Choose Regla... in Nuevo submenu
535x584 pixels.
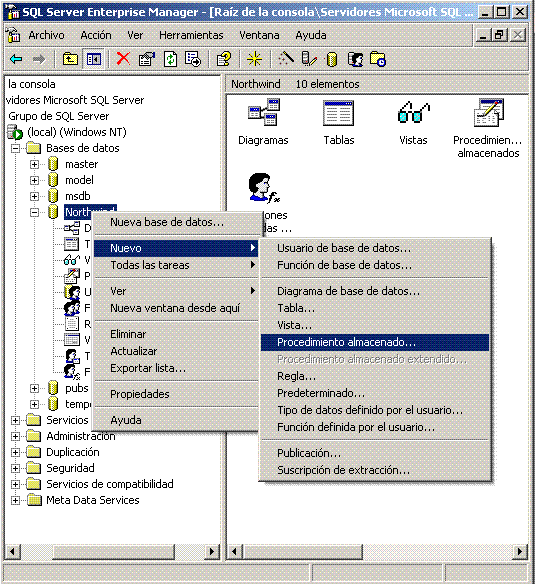pyautogui.click(x=375, y=376)
